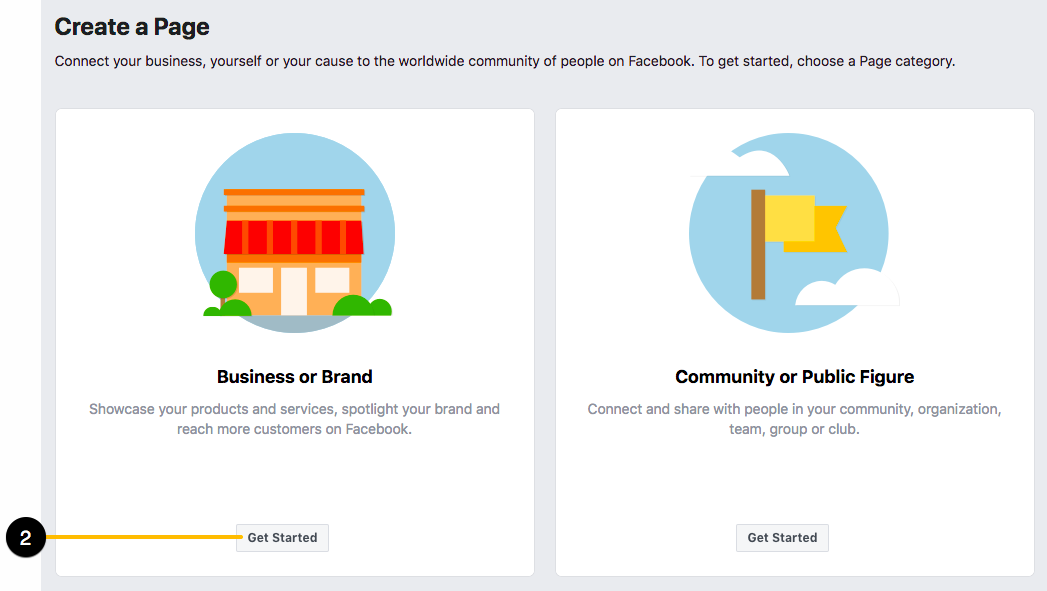Click Get Started under Business or Brand
This screenshot has height=591, width=1047.
point(282,538)
